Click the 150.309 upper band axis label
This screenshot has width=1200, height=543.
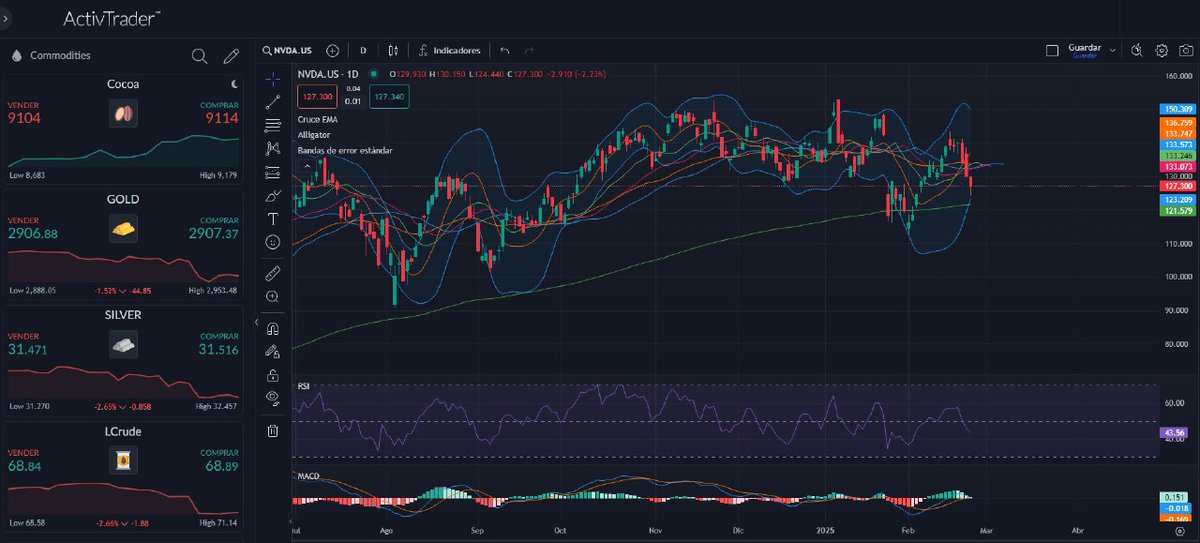tap(1177, 108)
